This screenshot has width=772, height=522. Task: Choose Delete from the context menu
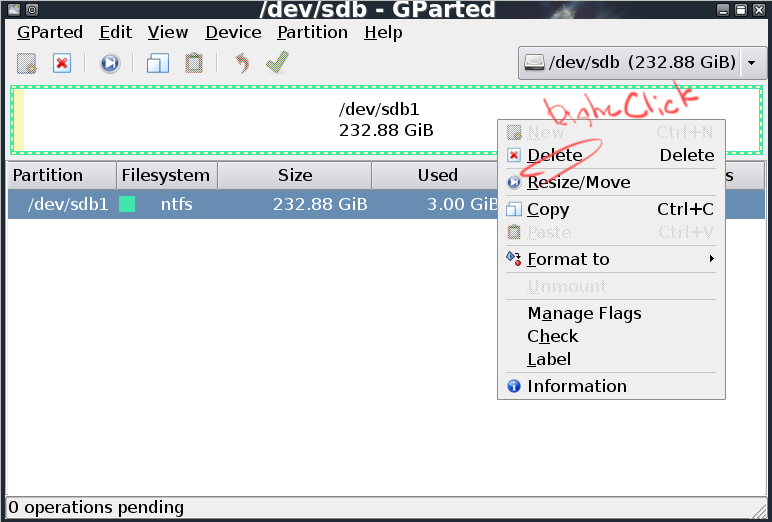[611, 156]
